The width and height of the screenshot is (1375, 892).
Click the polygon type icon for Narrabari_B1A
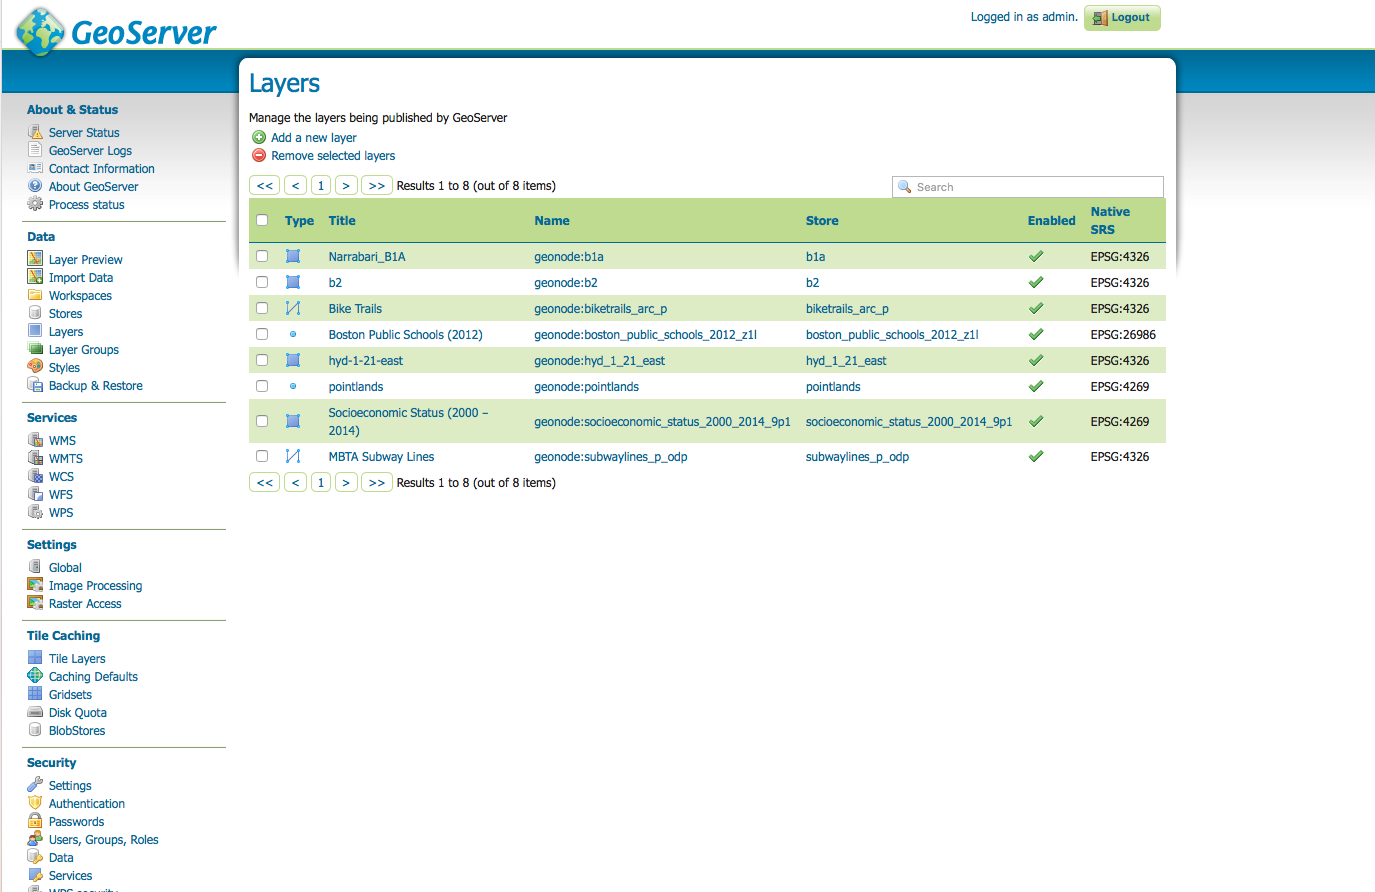point(293,256)
